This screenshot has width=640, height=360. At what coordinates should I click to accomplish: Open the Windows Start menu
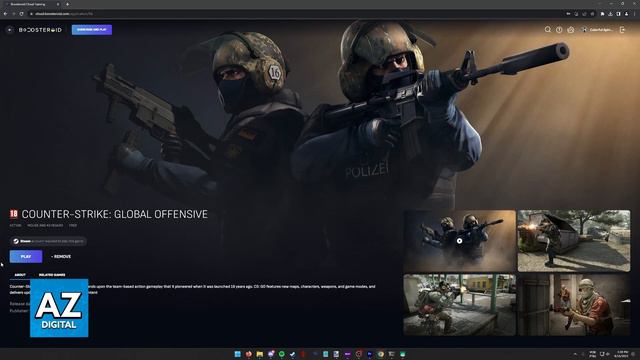pos(238,354)
